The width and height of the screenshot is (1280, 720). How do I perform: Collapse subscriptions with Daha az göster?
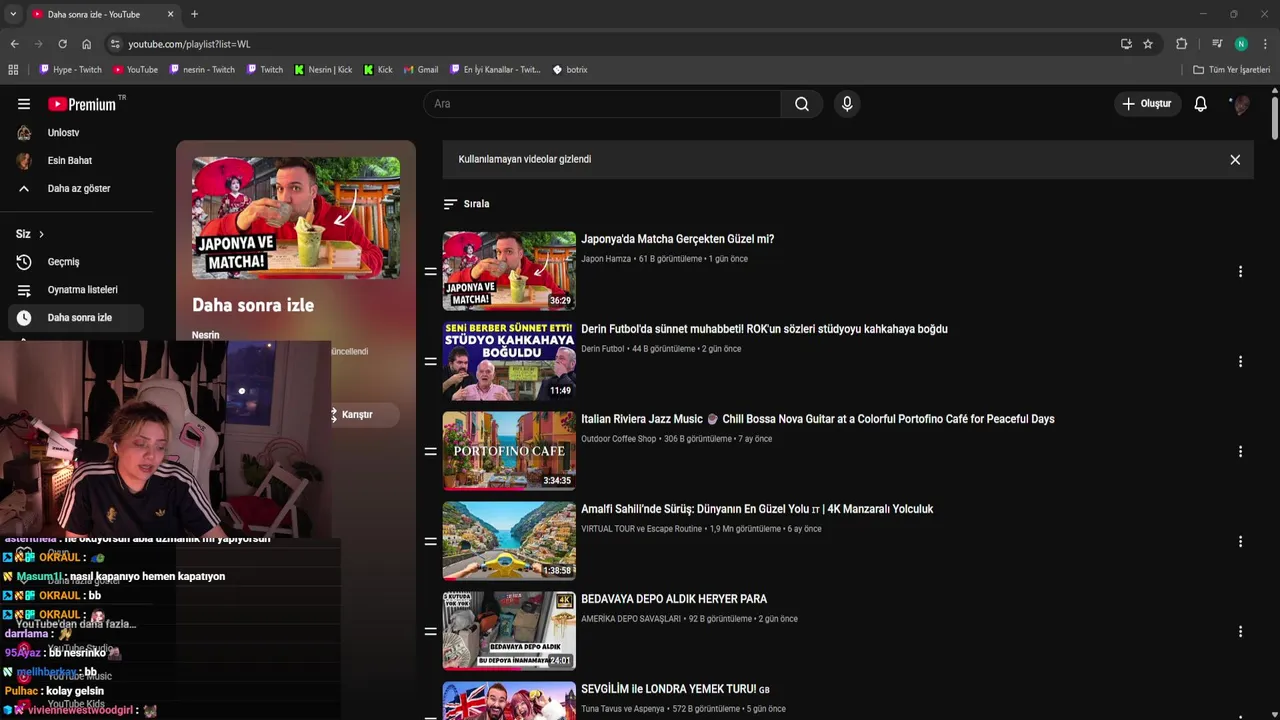pos(77,188)
